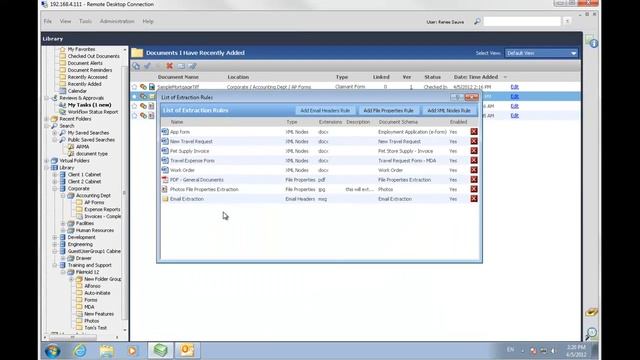Click the envelope icon of Email Extraction rule

point(165,199)
